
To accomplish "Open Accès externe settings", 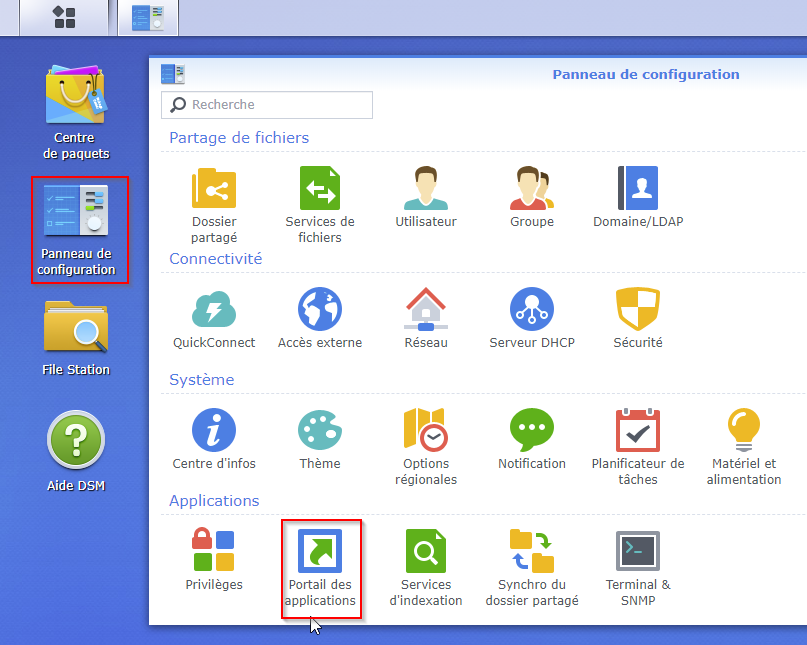I will tap(320, 318).
